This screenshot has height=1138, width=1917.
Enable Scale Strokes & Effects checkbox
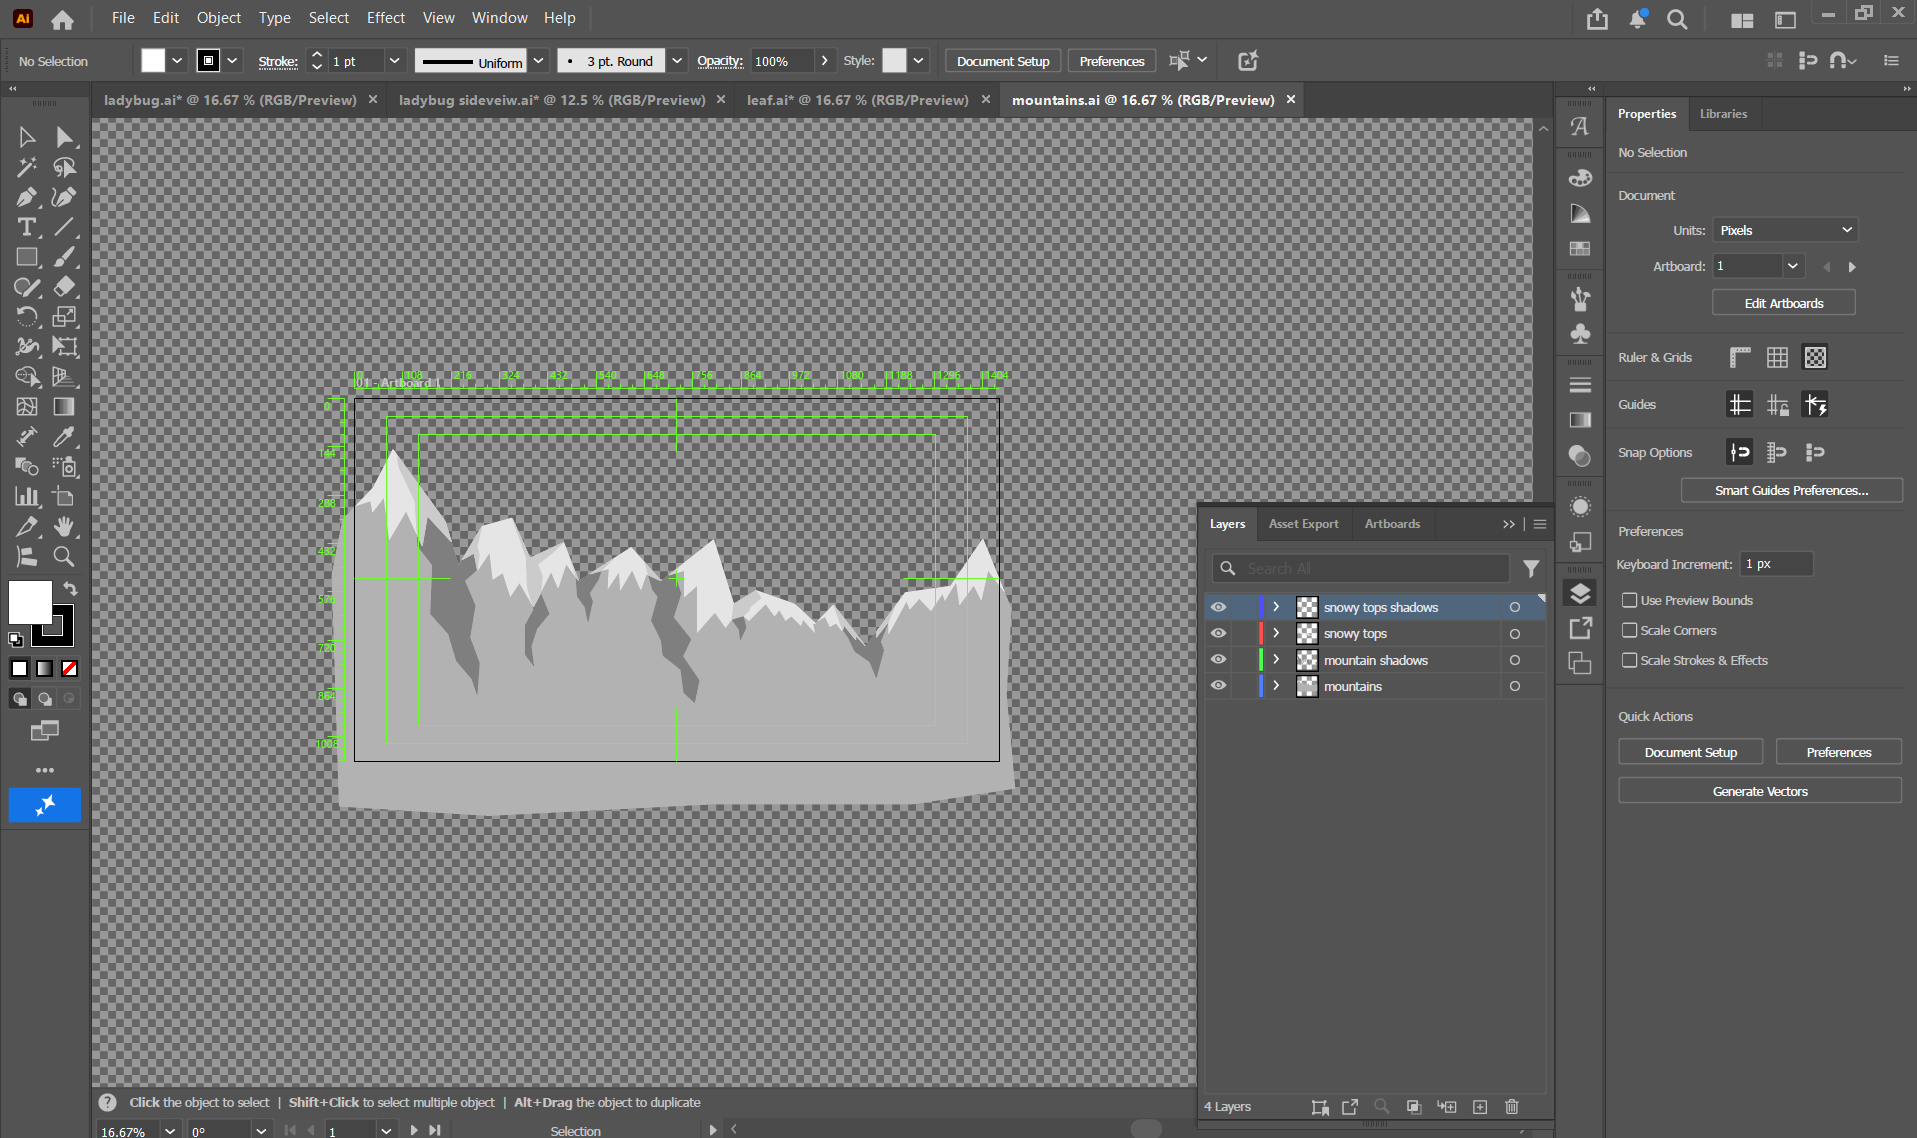click(1630, 660)
